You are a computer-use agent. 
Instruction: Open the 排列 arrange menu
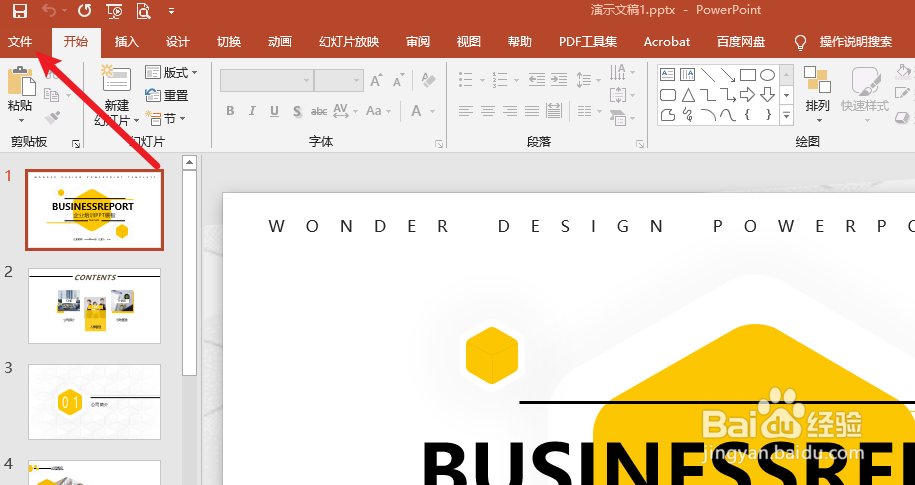click(818, 94)
